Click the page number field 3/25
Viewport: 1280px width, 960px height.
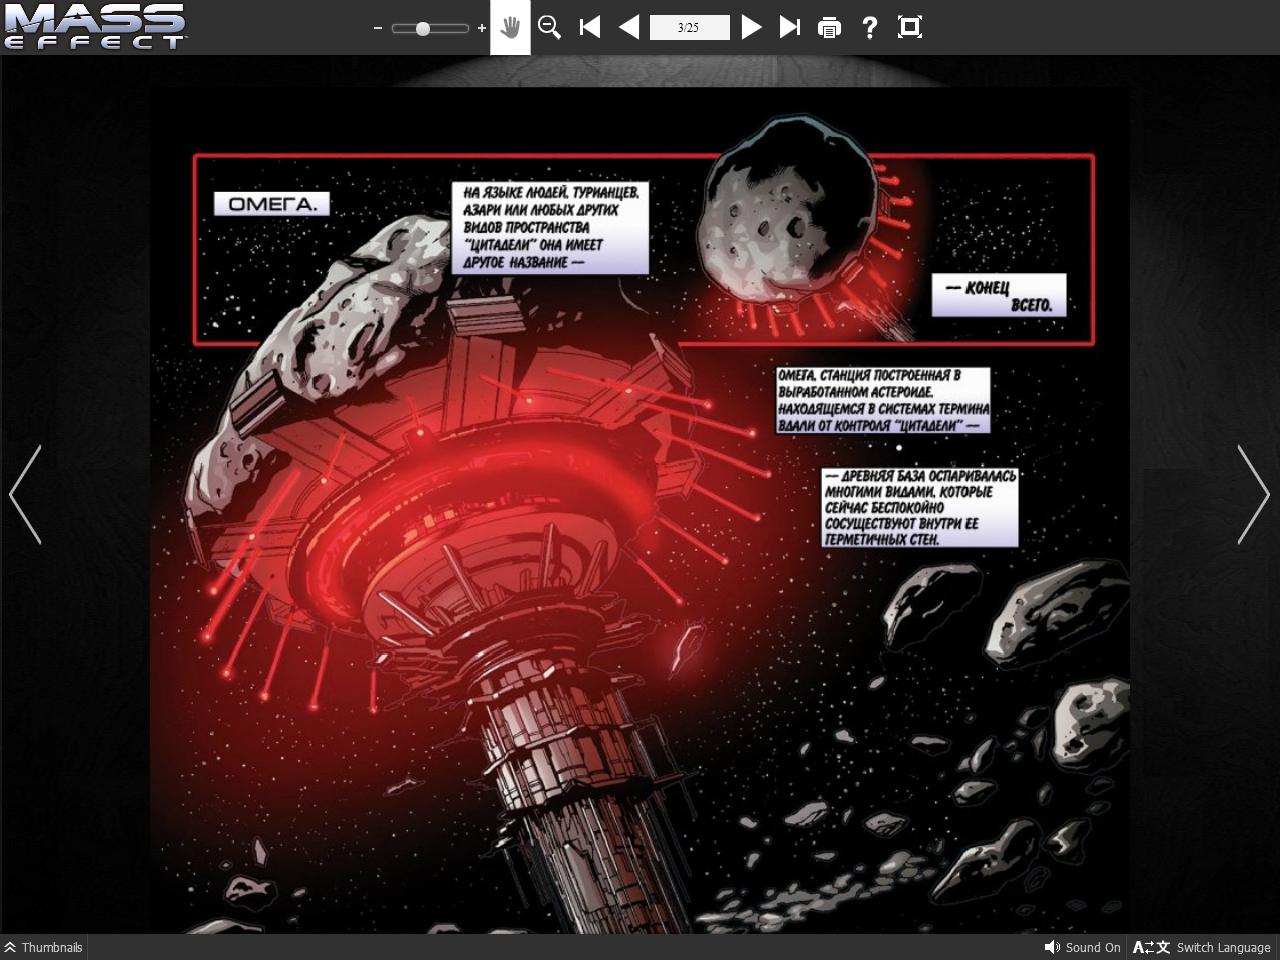point(689,27)
